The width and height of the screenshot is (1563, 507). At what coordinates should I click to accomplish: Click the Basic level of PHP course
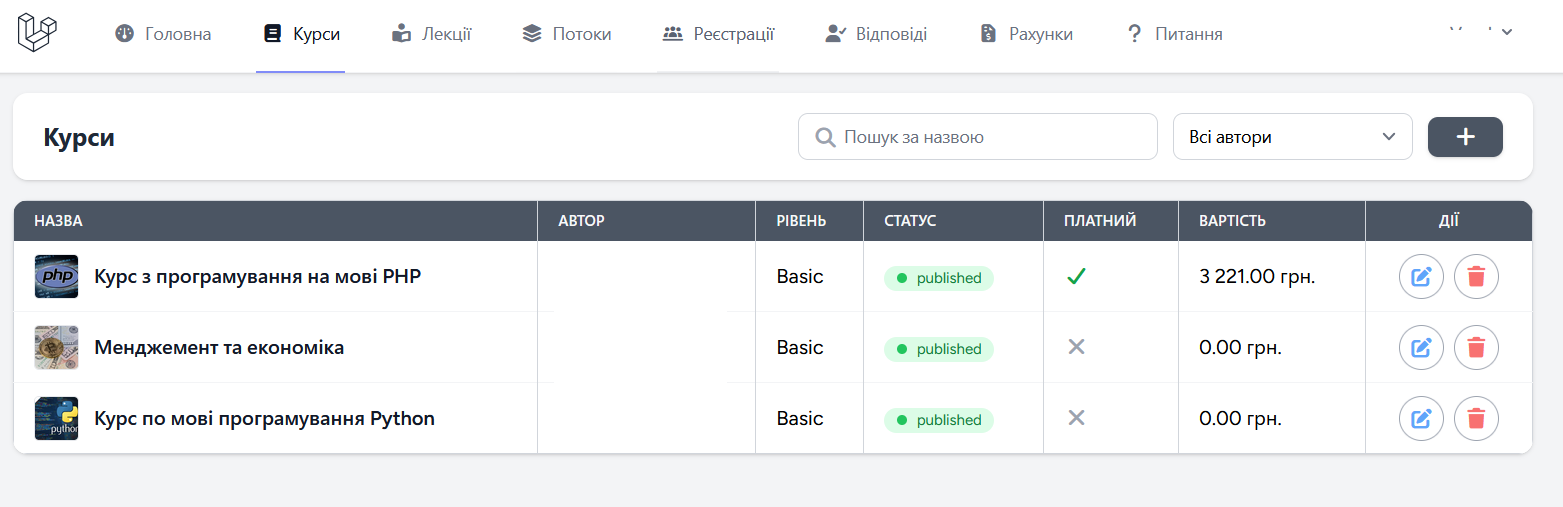point(800,277)
